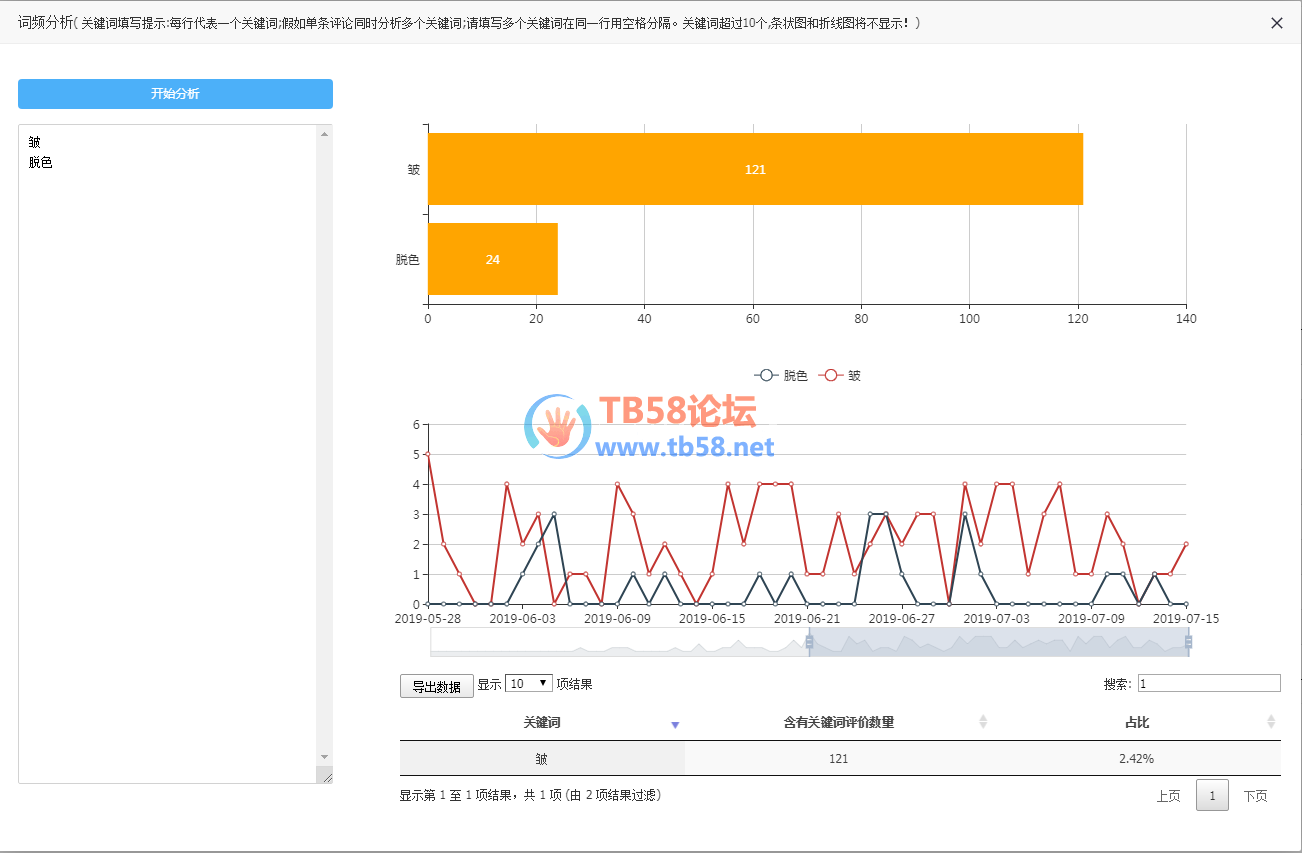The width and height of the screenshot is (1302, 853).
Task: Click the textarea scrollbar up arrow
Action: [x=324, y=134]
